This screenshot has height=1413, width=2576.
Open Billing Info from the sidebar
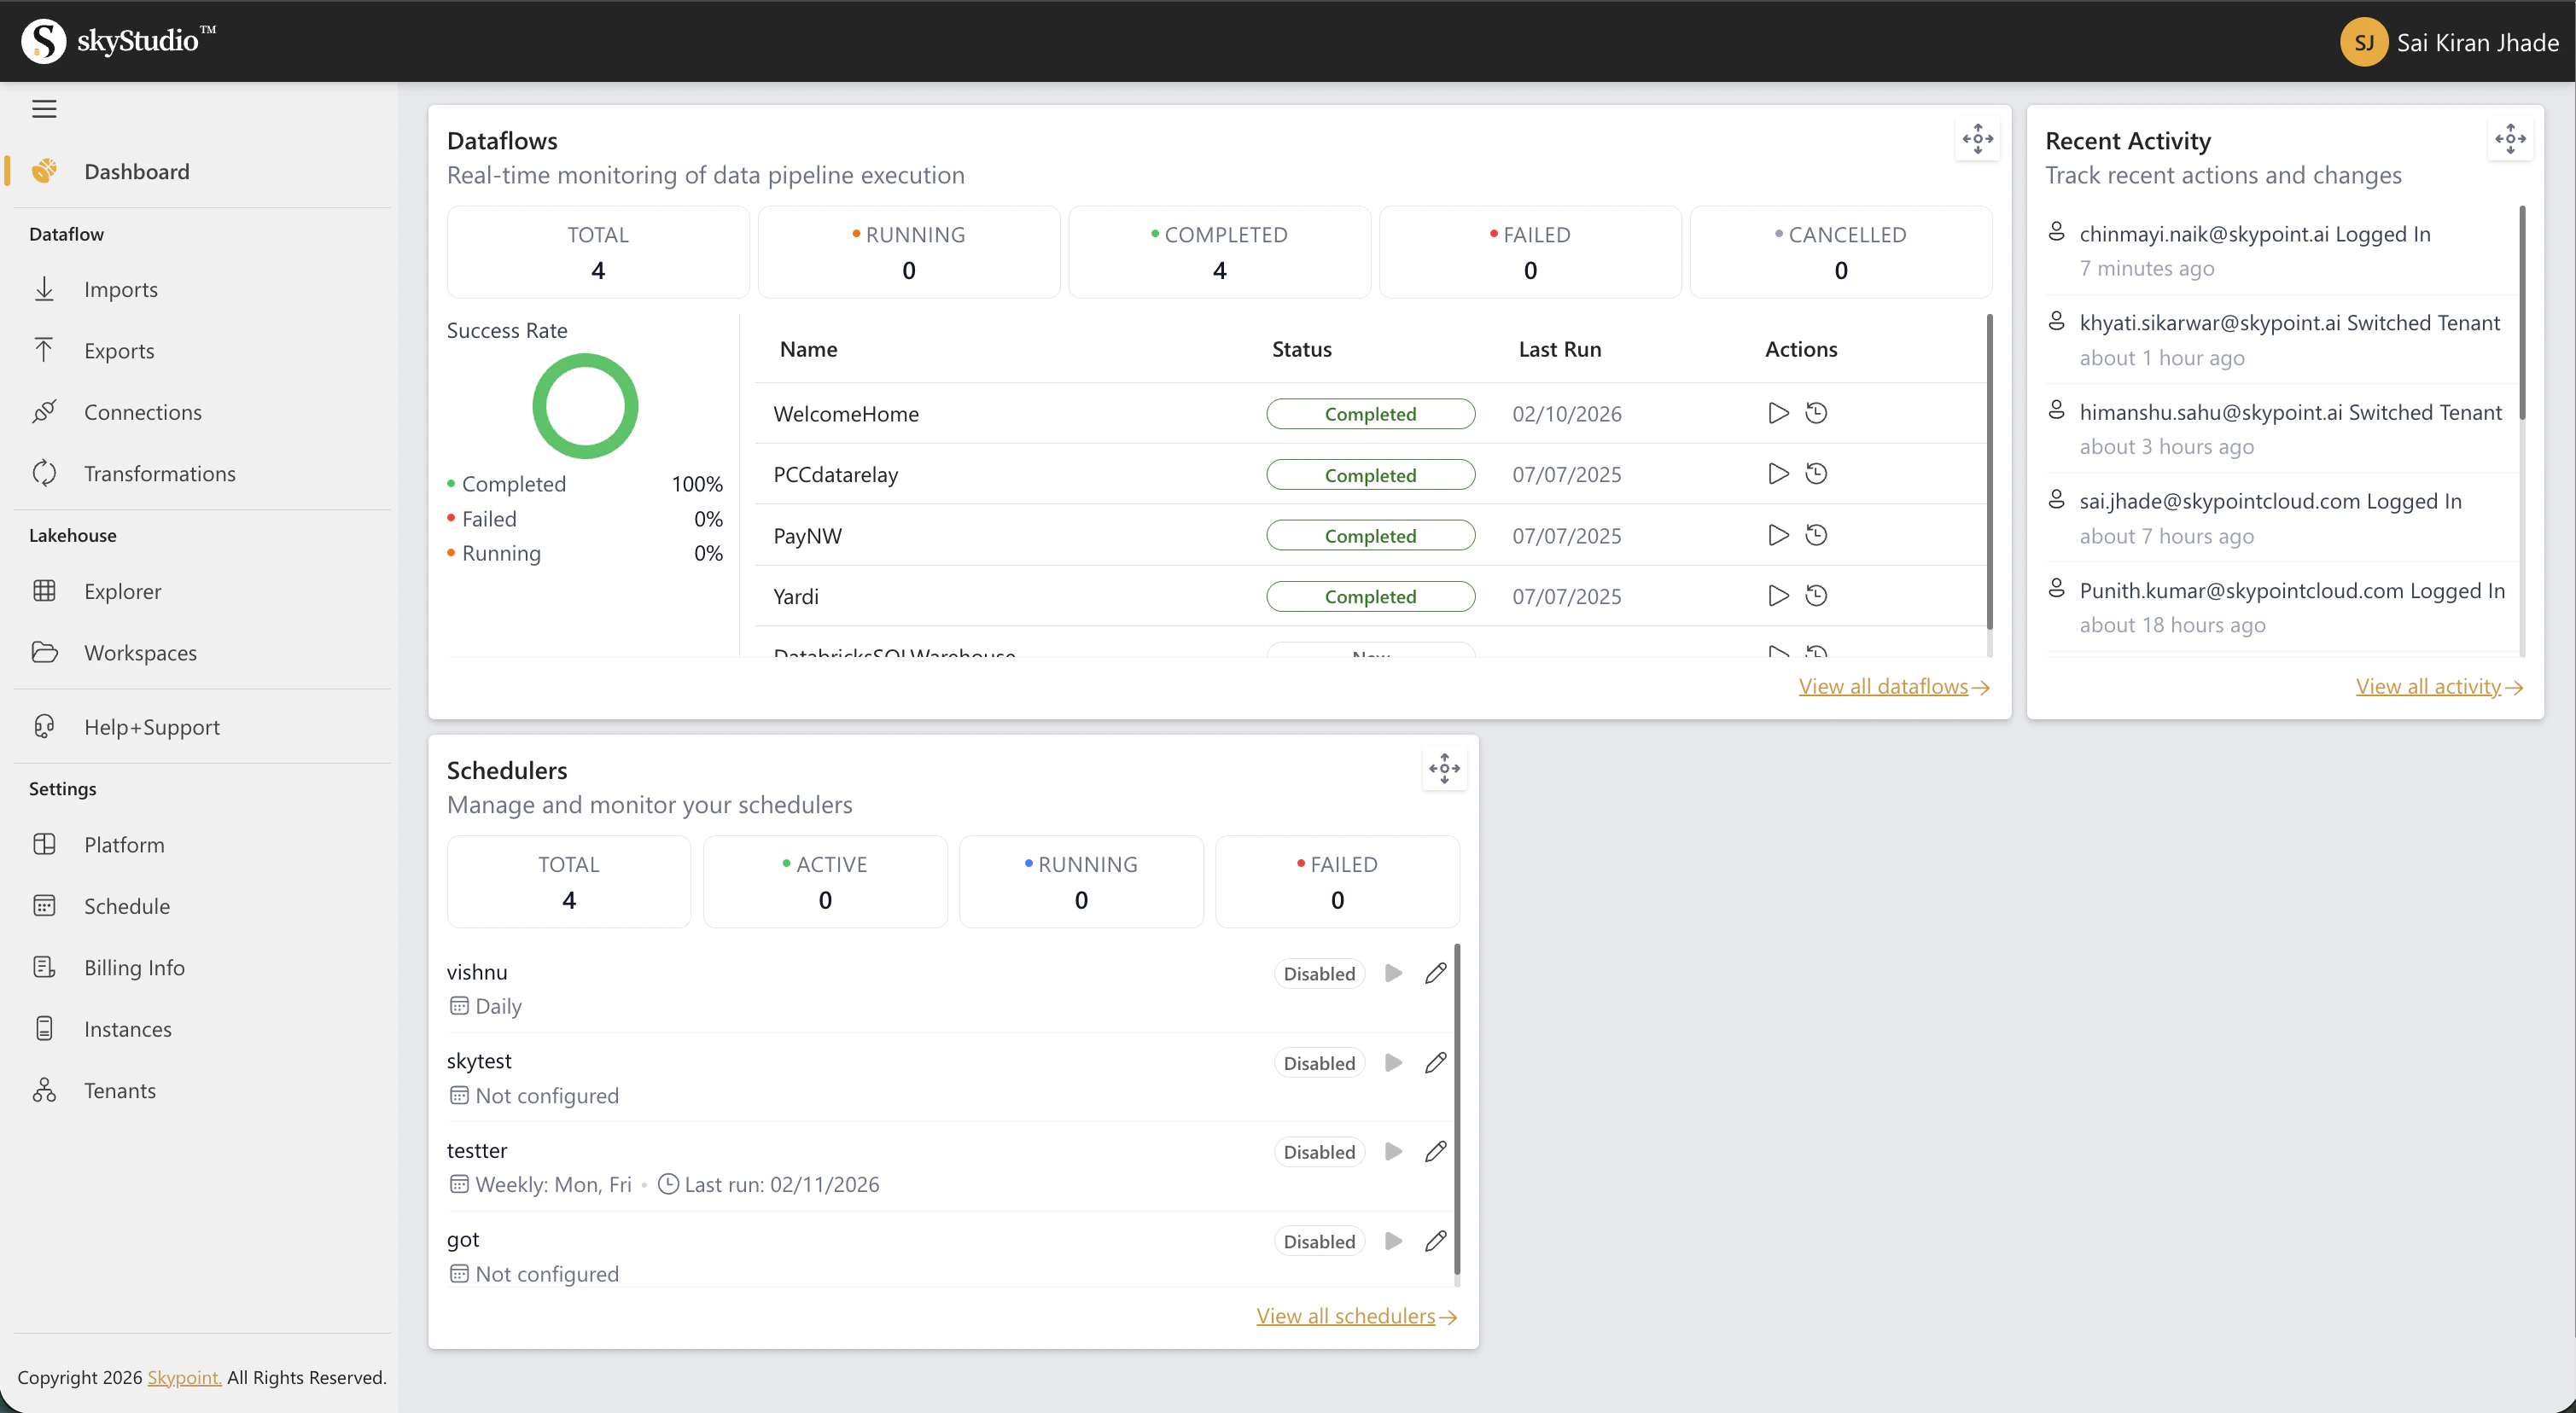(46, 967)
